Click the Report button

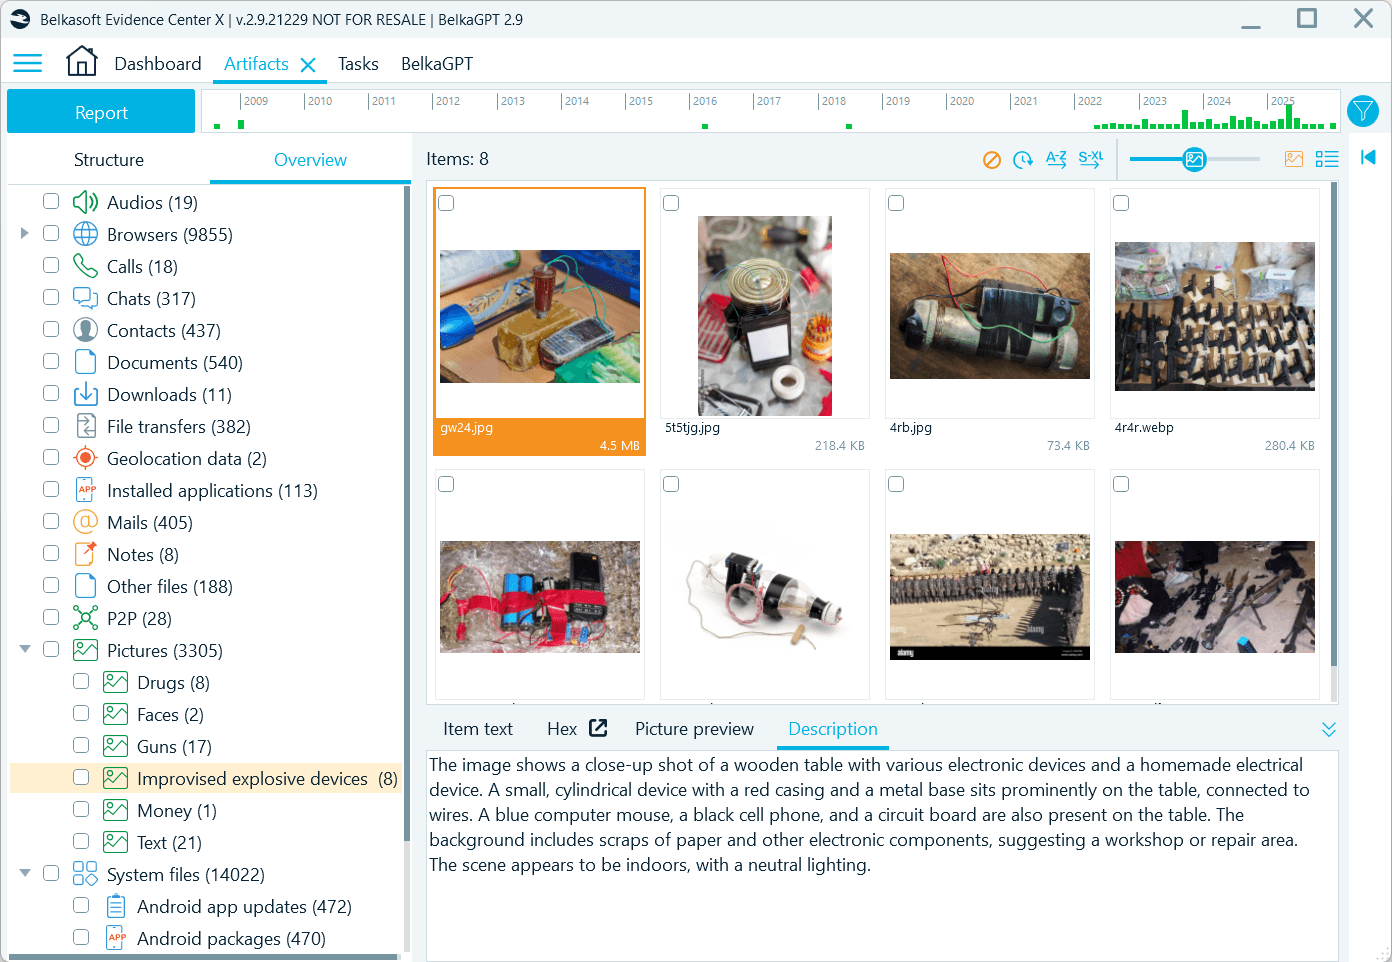pyautogui.click(x=100, y=111)
